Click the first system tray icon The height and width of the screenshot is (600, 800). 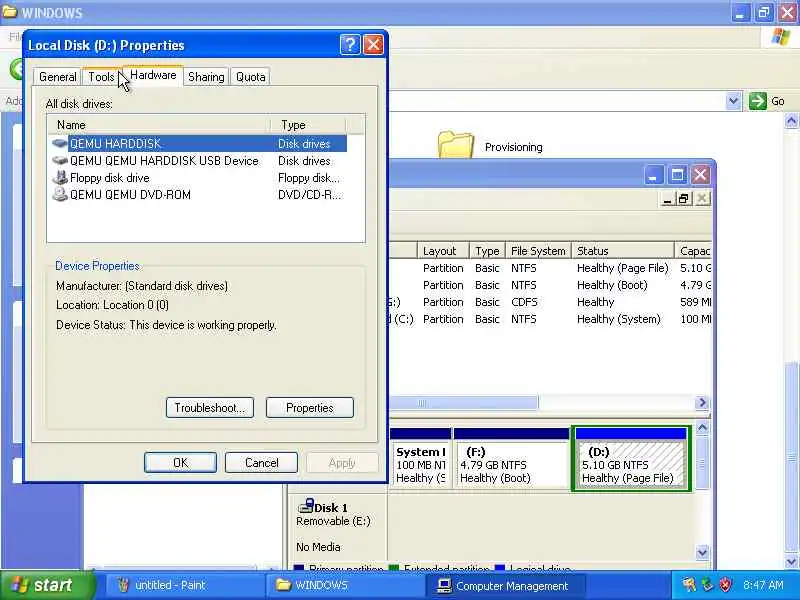coord(689,584)
